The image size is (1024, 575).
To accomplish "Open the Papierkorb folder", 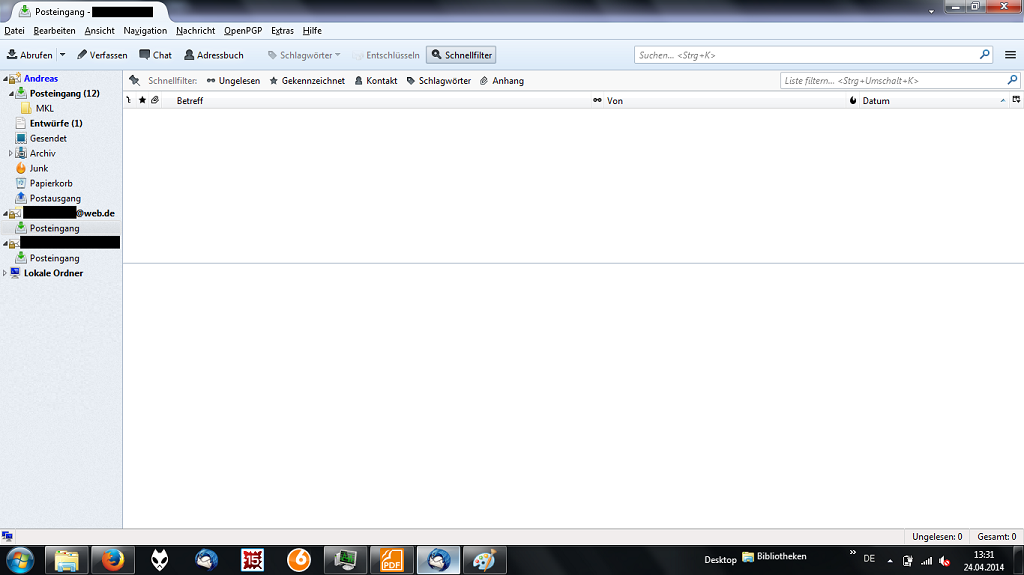I will point(51,184).
